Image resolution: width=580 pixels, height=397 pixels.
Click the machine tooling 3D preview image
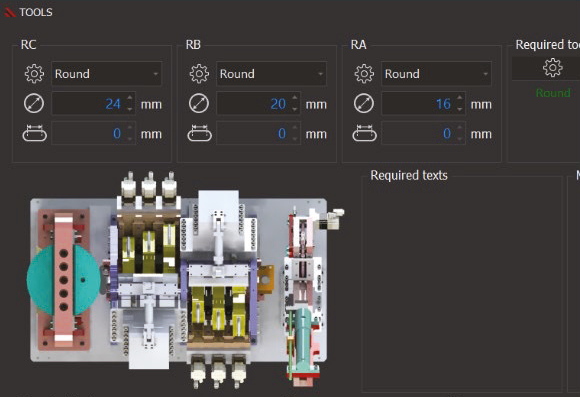[185, 279]
